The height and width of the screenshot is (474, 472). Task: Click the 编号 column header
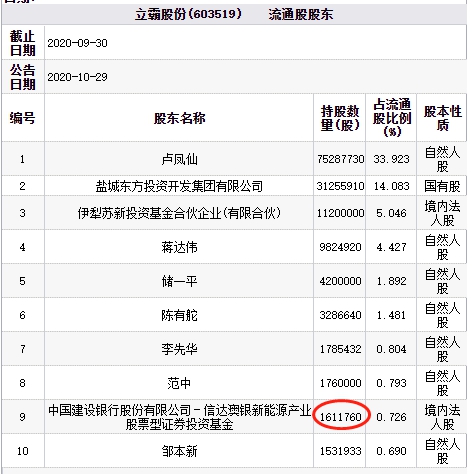(x=22, y=118)
